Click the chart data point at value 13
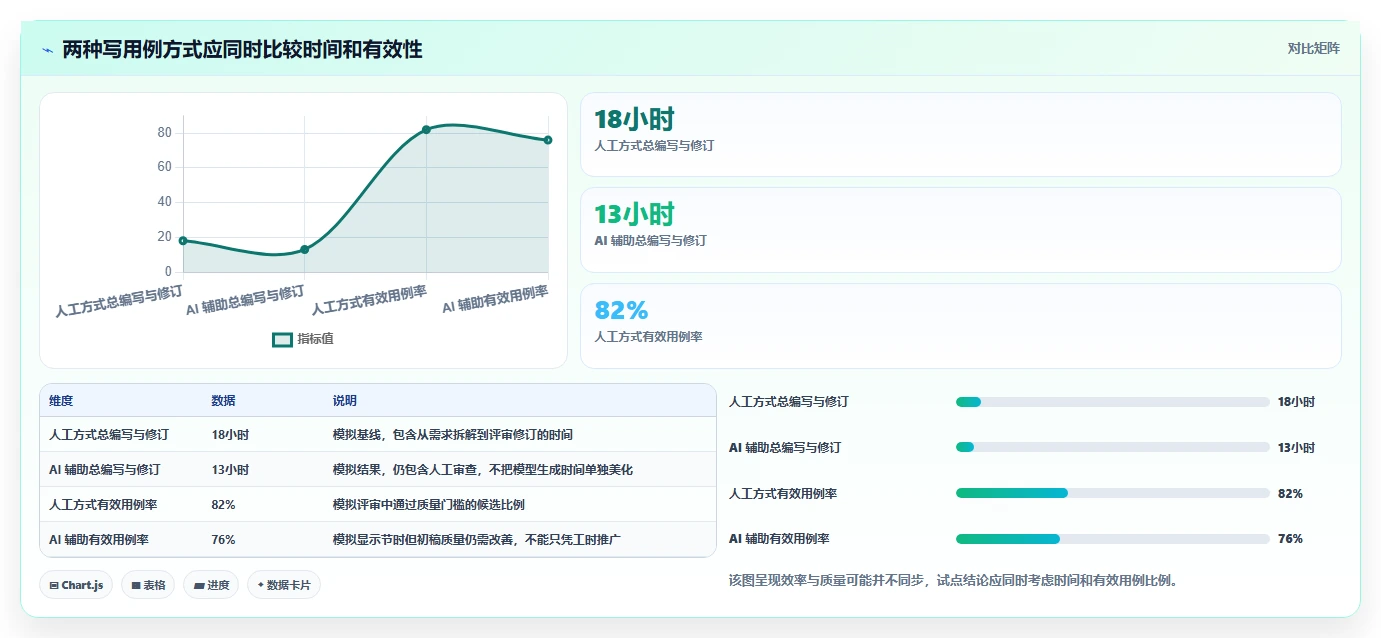Screen dimensions: 1381x638 click(x=305, y=249)
